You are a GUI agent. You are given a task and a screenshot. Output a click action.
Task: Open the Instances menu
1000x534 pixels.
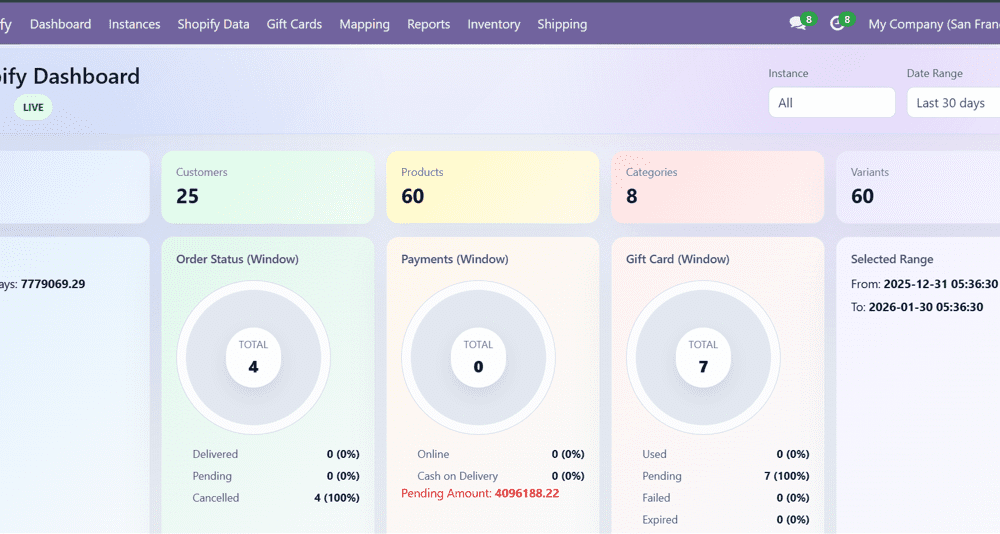pos(134,24)
